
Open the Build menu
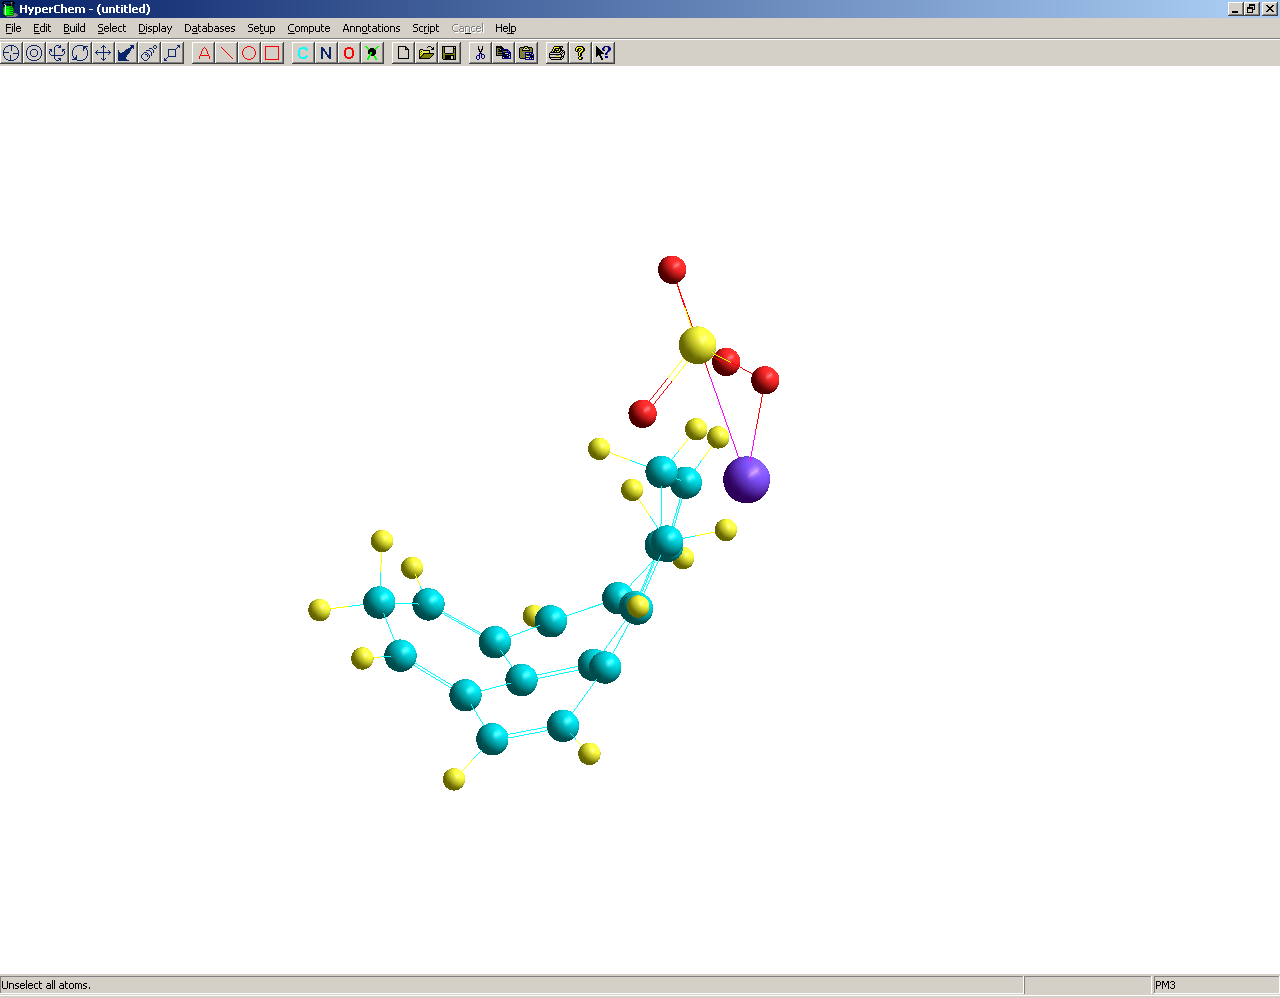pos(74,28)
